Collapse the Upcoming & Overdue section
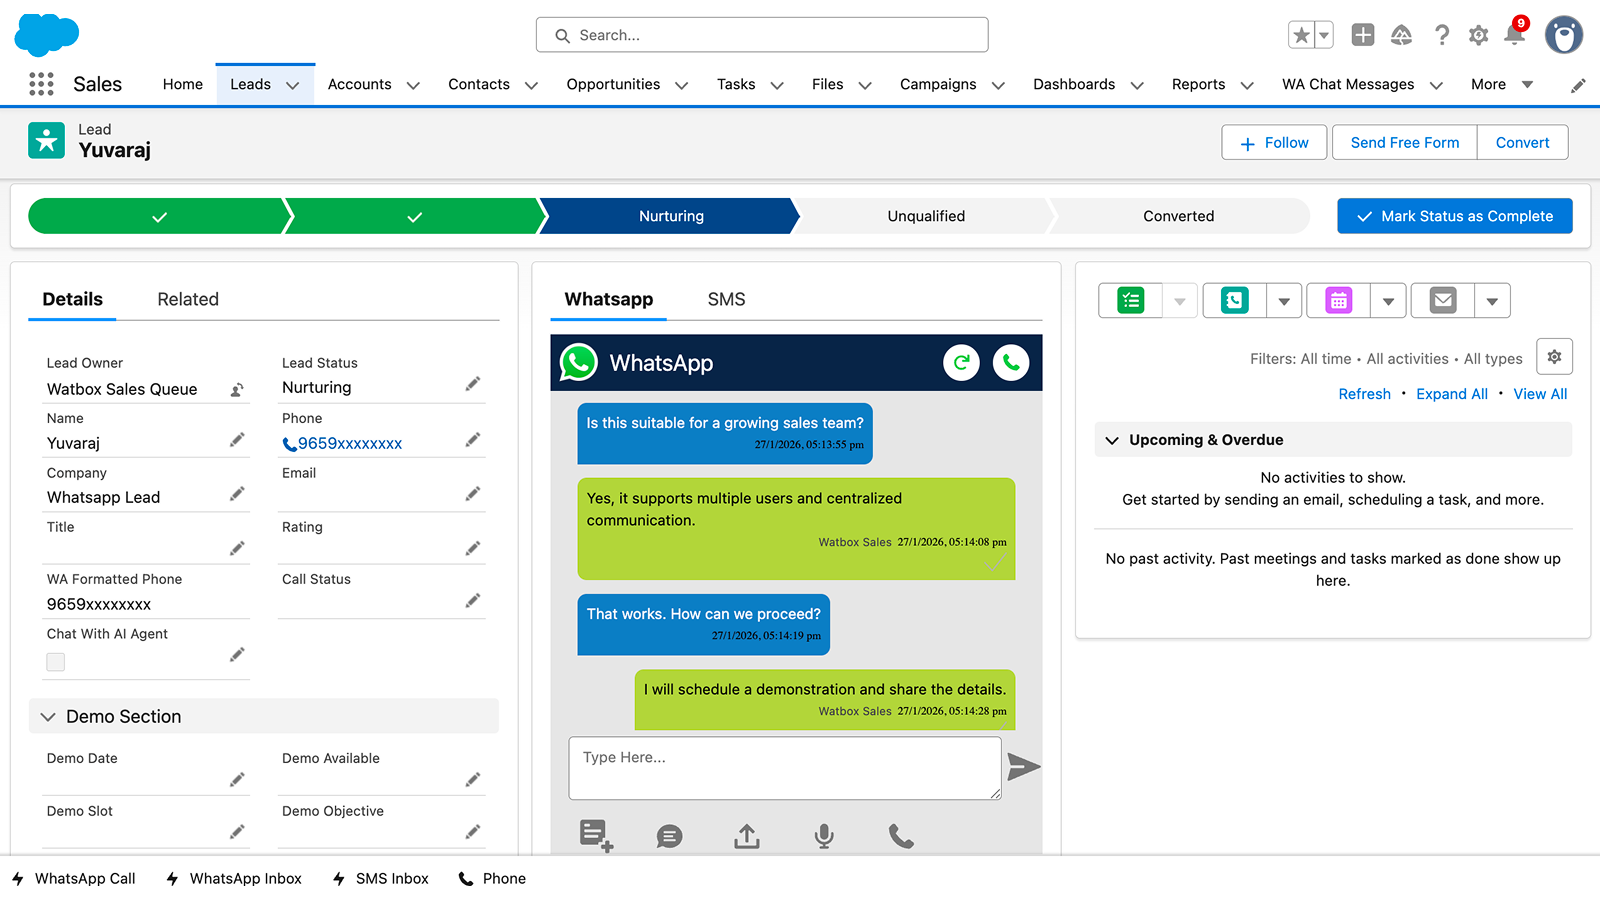Screen dimensions: 1600x900 (x=1112, y=440)
